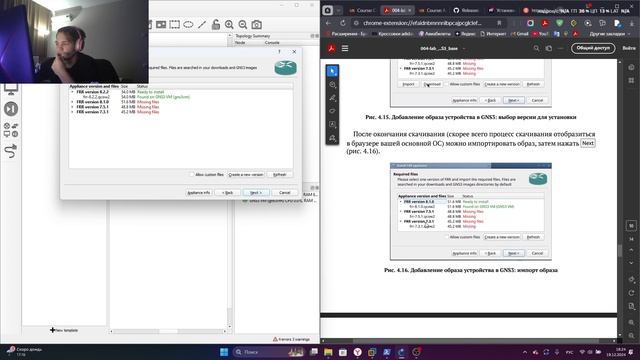Open the Acrobat hamburger menu

pos(345,48)
